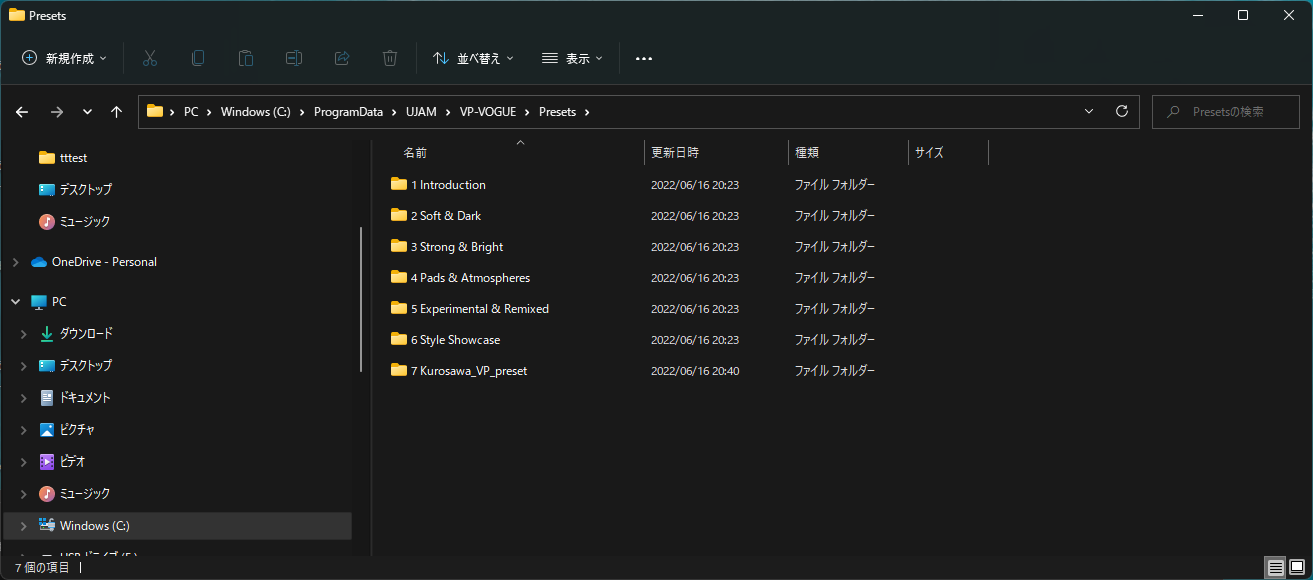Select folder icon of 1 Introduction
Screen dimensions: 1313x580
tap(399, 184)
